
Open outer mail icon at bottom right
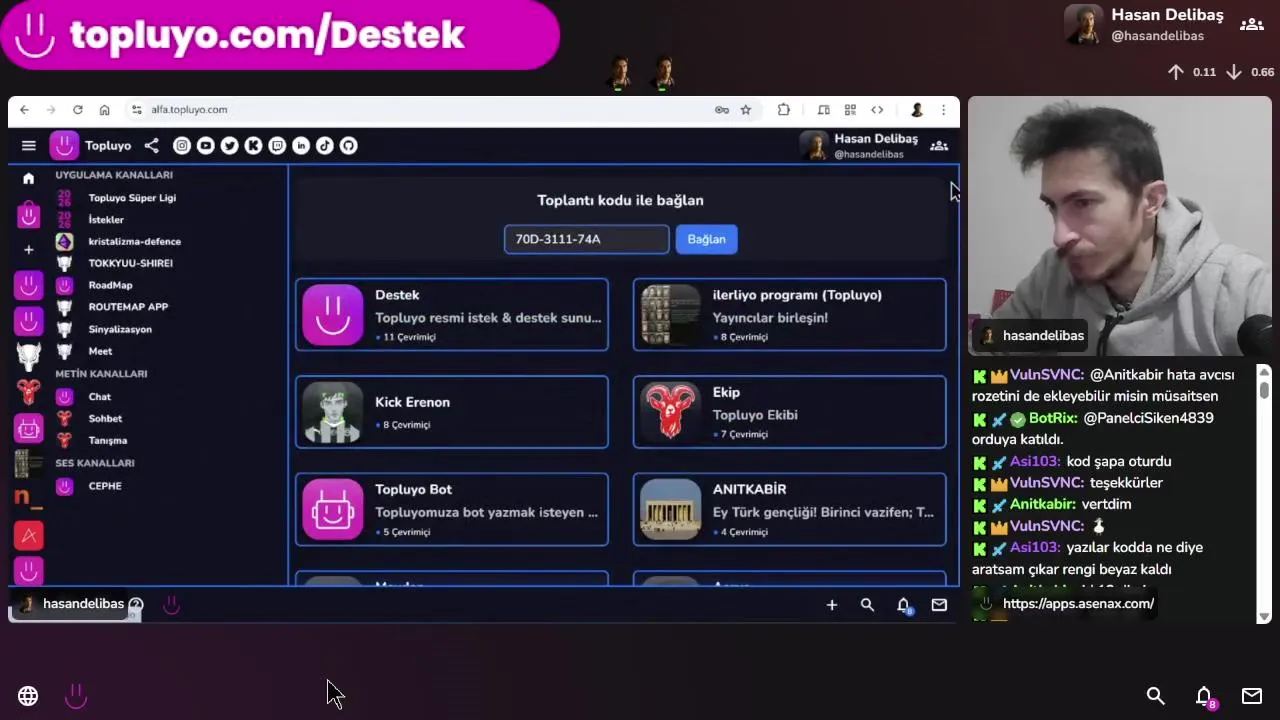click(x=1251, y=696)
